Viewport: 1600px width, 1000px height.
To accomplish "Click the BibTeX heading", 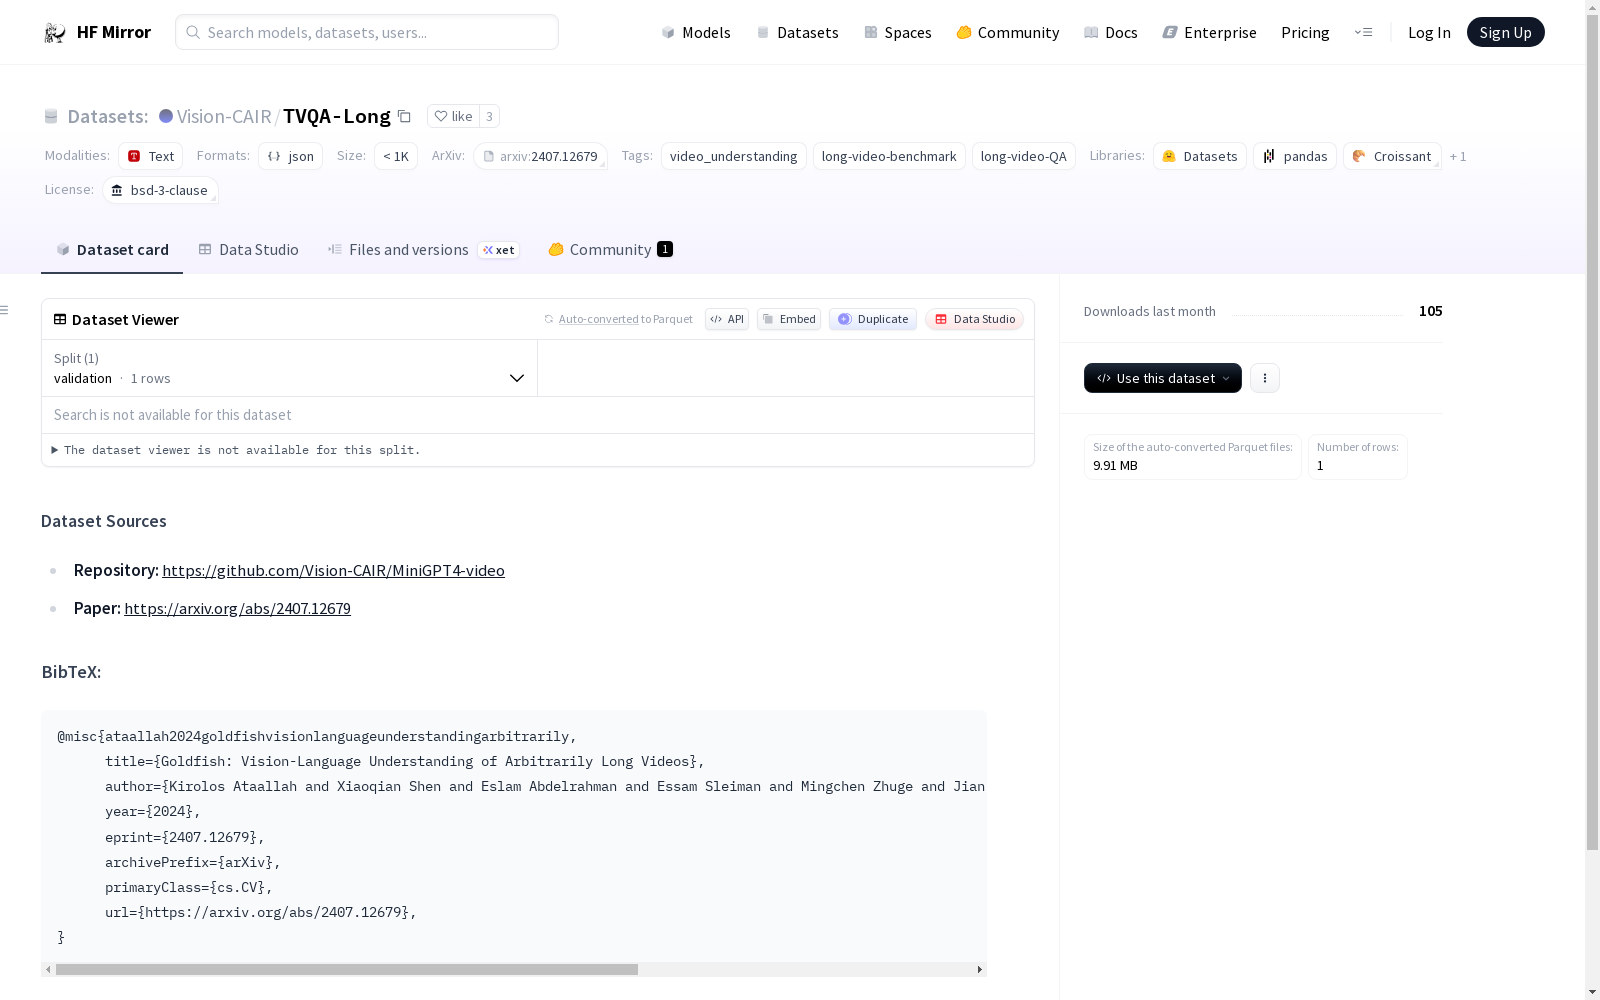I will pyautogui.click(x=71, y=672).
